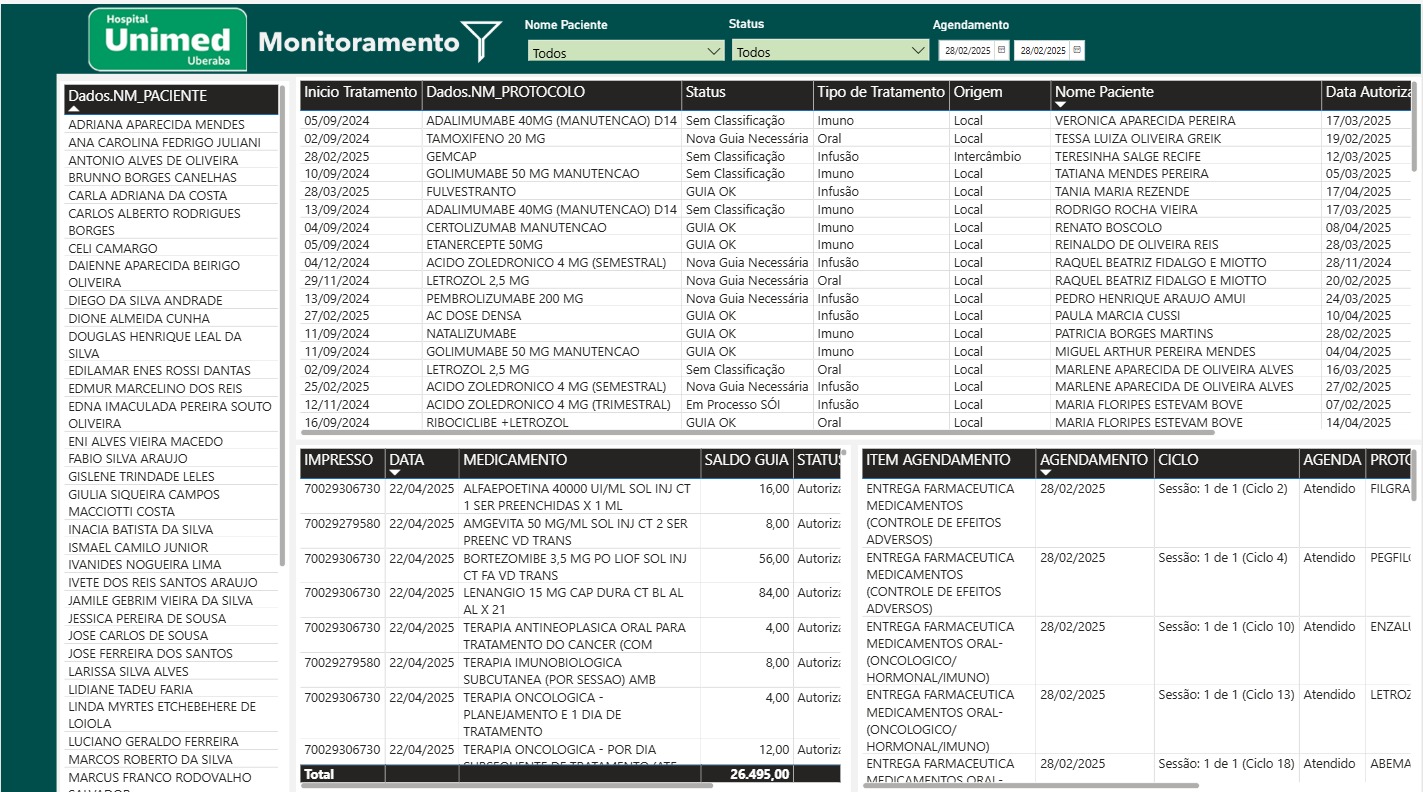Click the GEMCAP protocol cell
This screenshot has width=1423, height=792.
click(x=451, y=156)
